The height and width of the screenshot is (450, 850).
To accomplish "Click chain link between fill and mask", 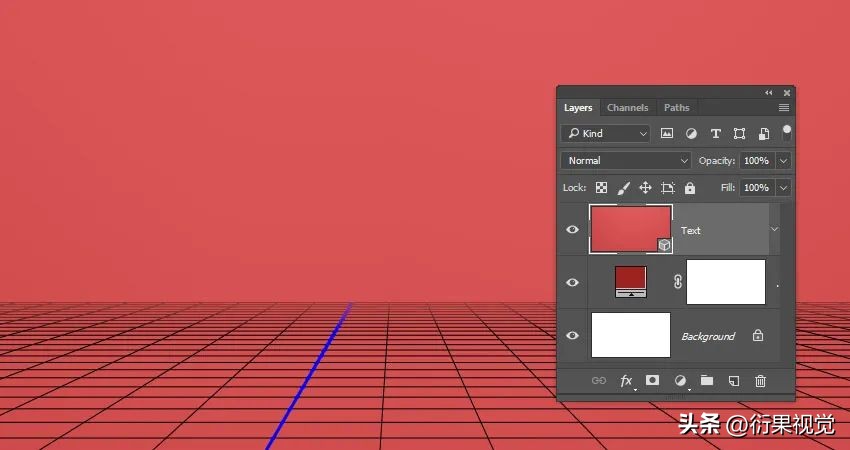I will 678,282.
